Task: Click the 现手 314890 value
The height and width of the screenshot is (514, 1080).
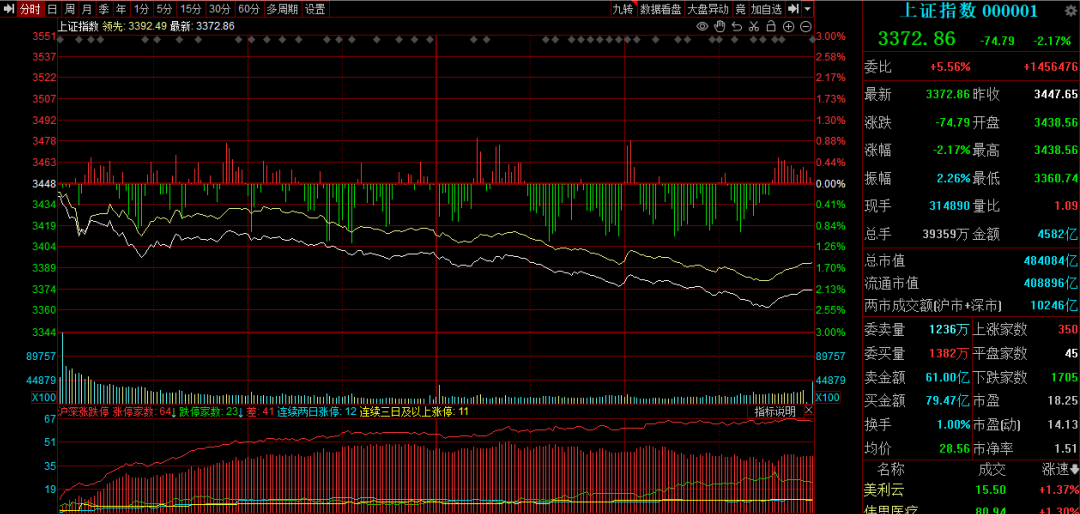Action: (948, 206)
